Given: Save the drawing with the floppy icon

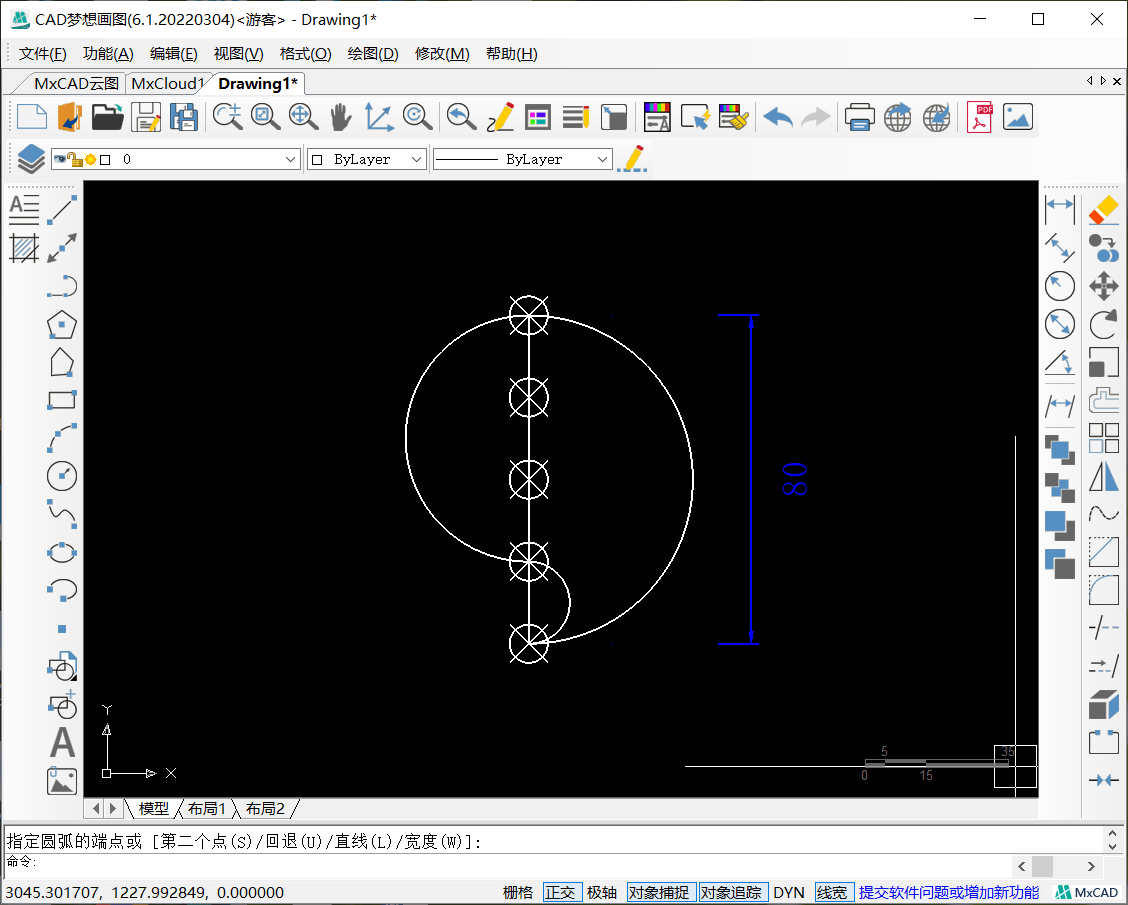Looking at the screenshot, I should coord(146,117).
